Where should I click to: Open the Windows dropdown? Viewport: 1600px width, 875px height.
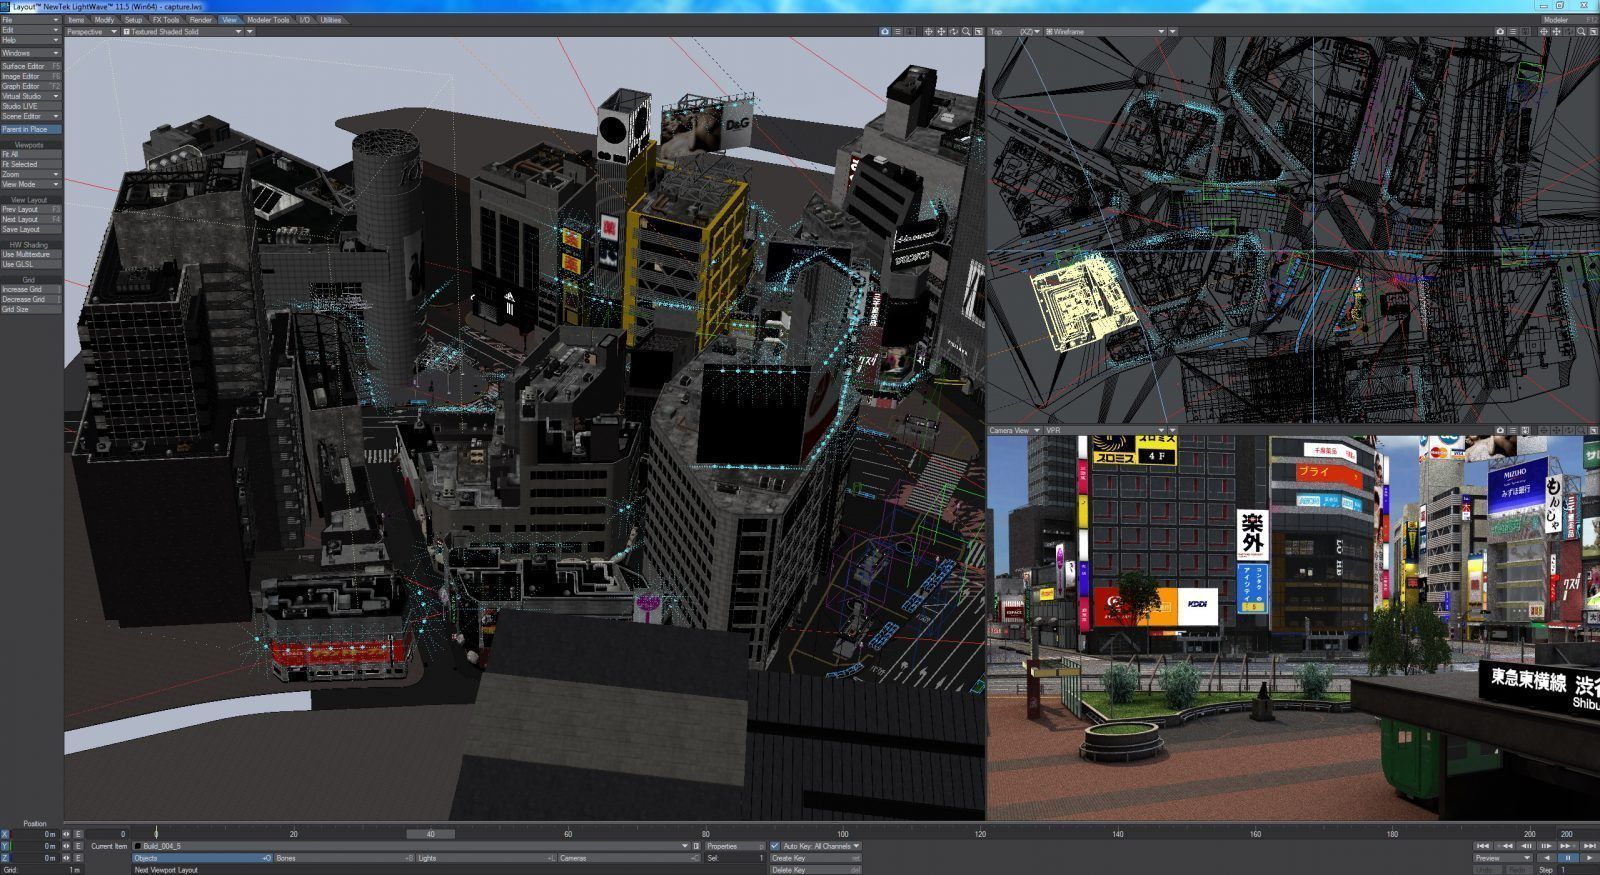(31, 53)
